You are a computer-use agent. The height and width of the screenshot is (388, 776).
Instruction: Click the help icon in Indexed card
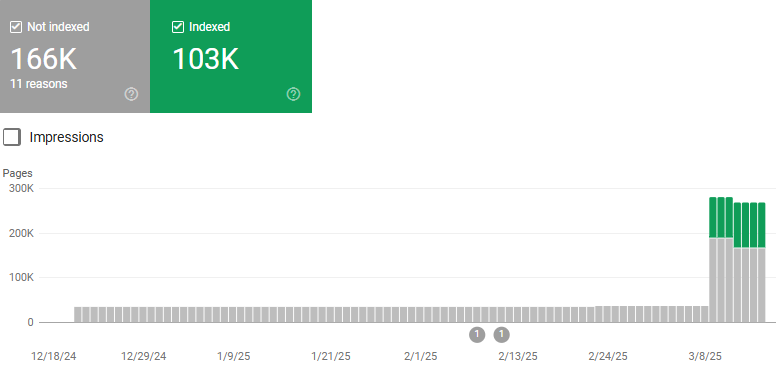(293, 94)
